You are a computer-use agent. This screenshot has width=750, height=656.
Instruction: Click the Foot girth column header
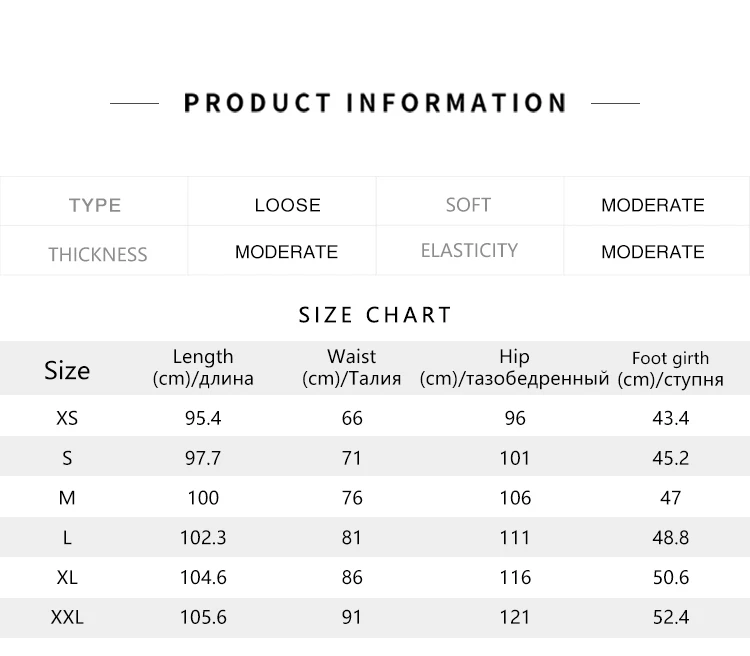(670, 368)
